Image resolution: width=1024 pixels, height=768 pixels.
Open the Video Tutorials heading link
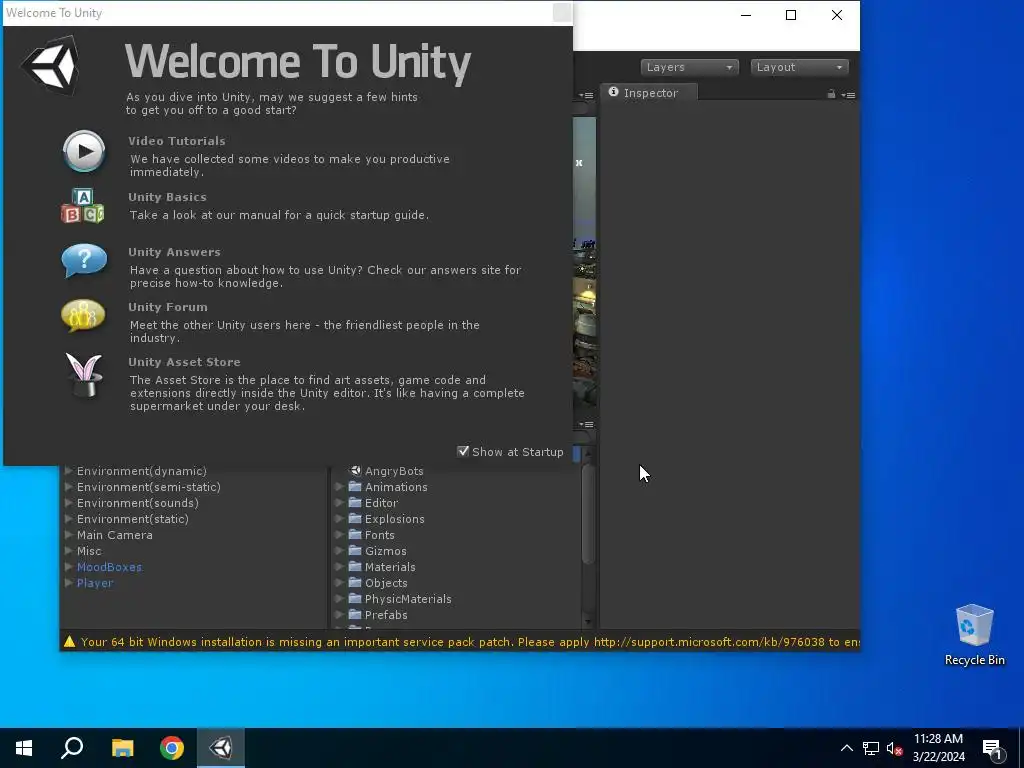[x=177, y=141]
